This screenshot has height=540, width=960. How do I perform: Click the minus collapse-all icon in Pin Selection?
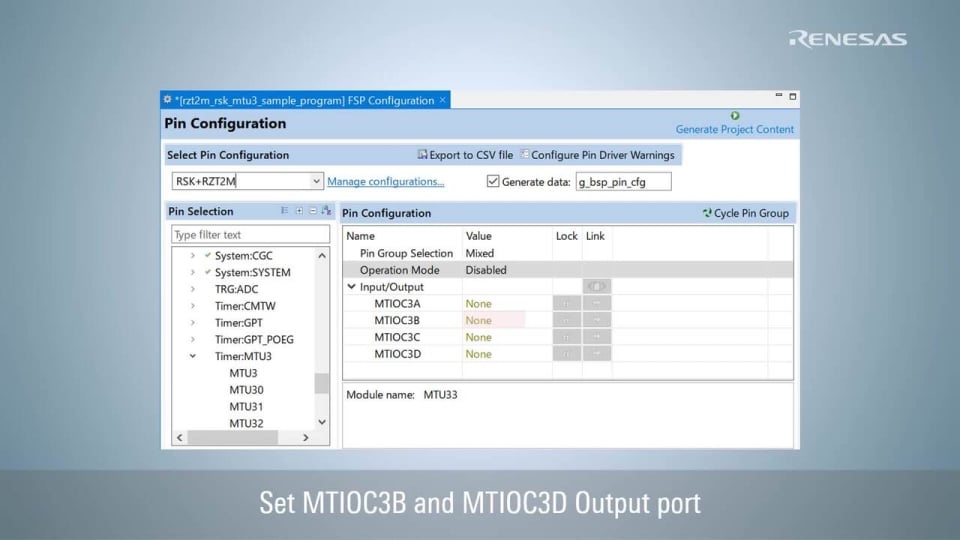click(x=313, y=211)
